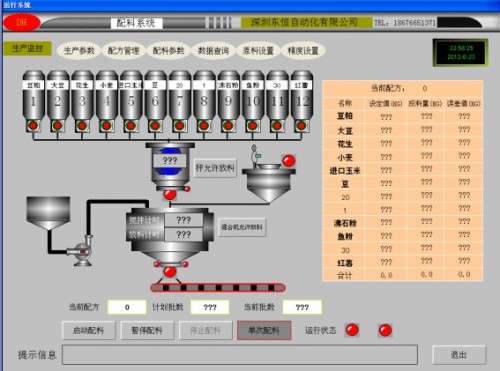
Task: Open the 配方管理 tab
Action: (124, 51)
